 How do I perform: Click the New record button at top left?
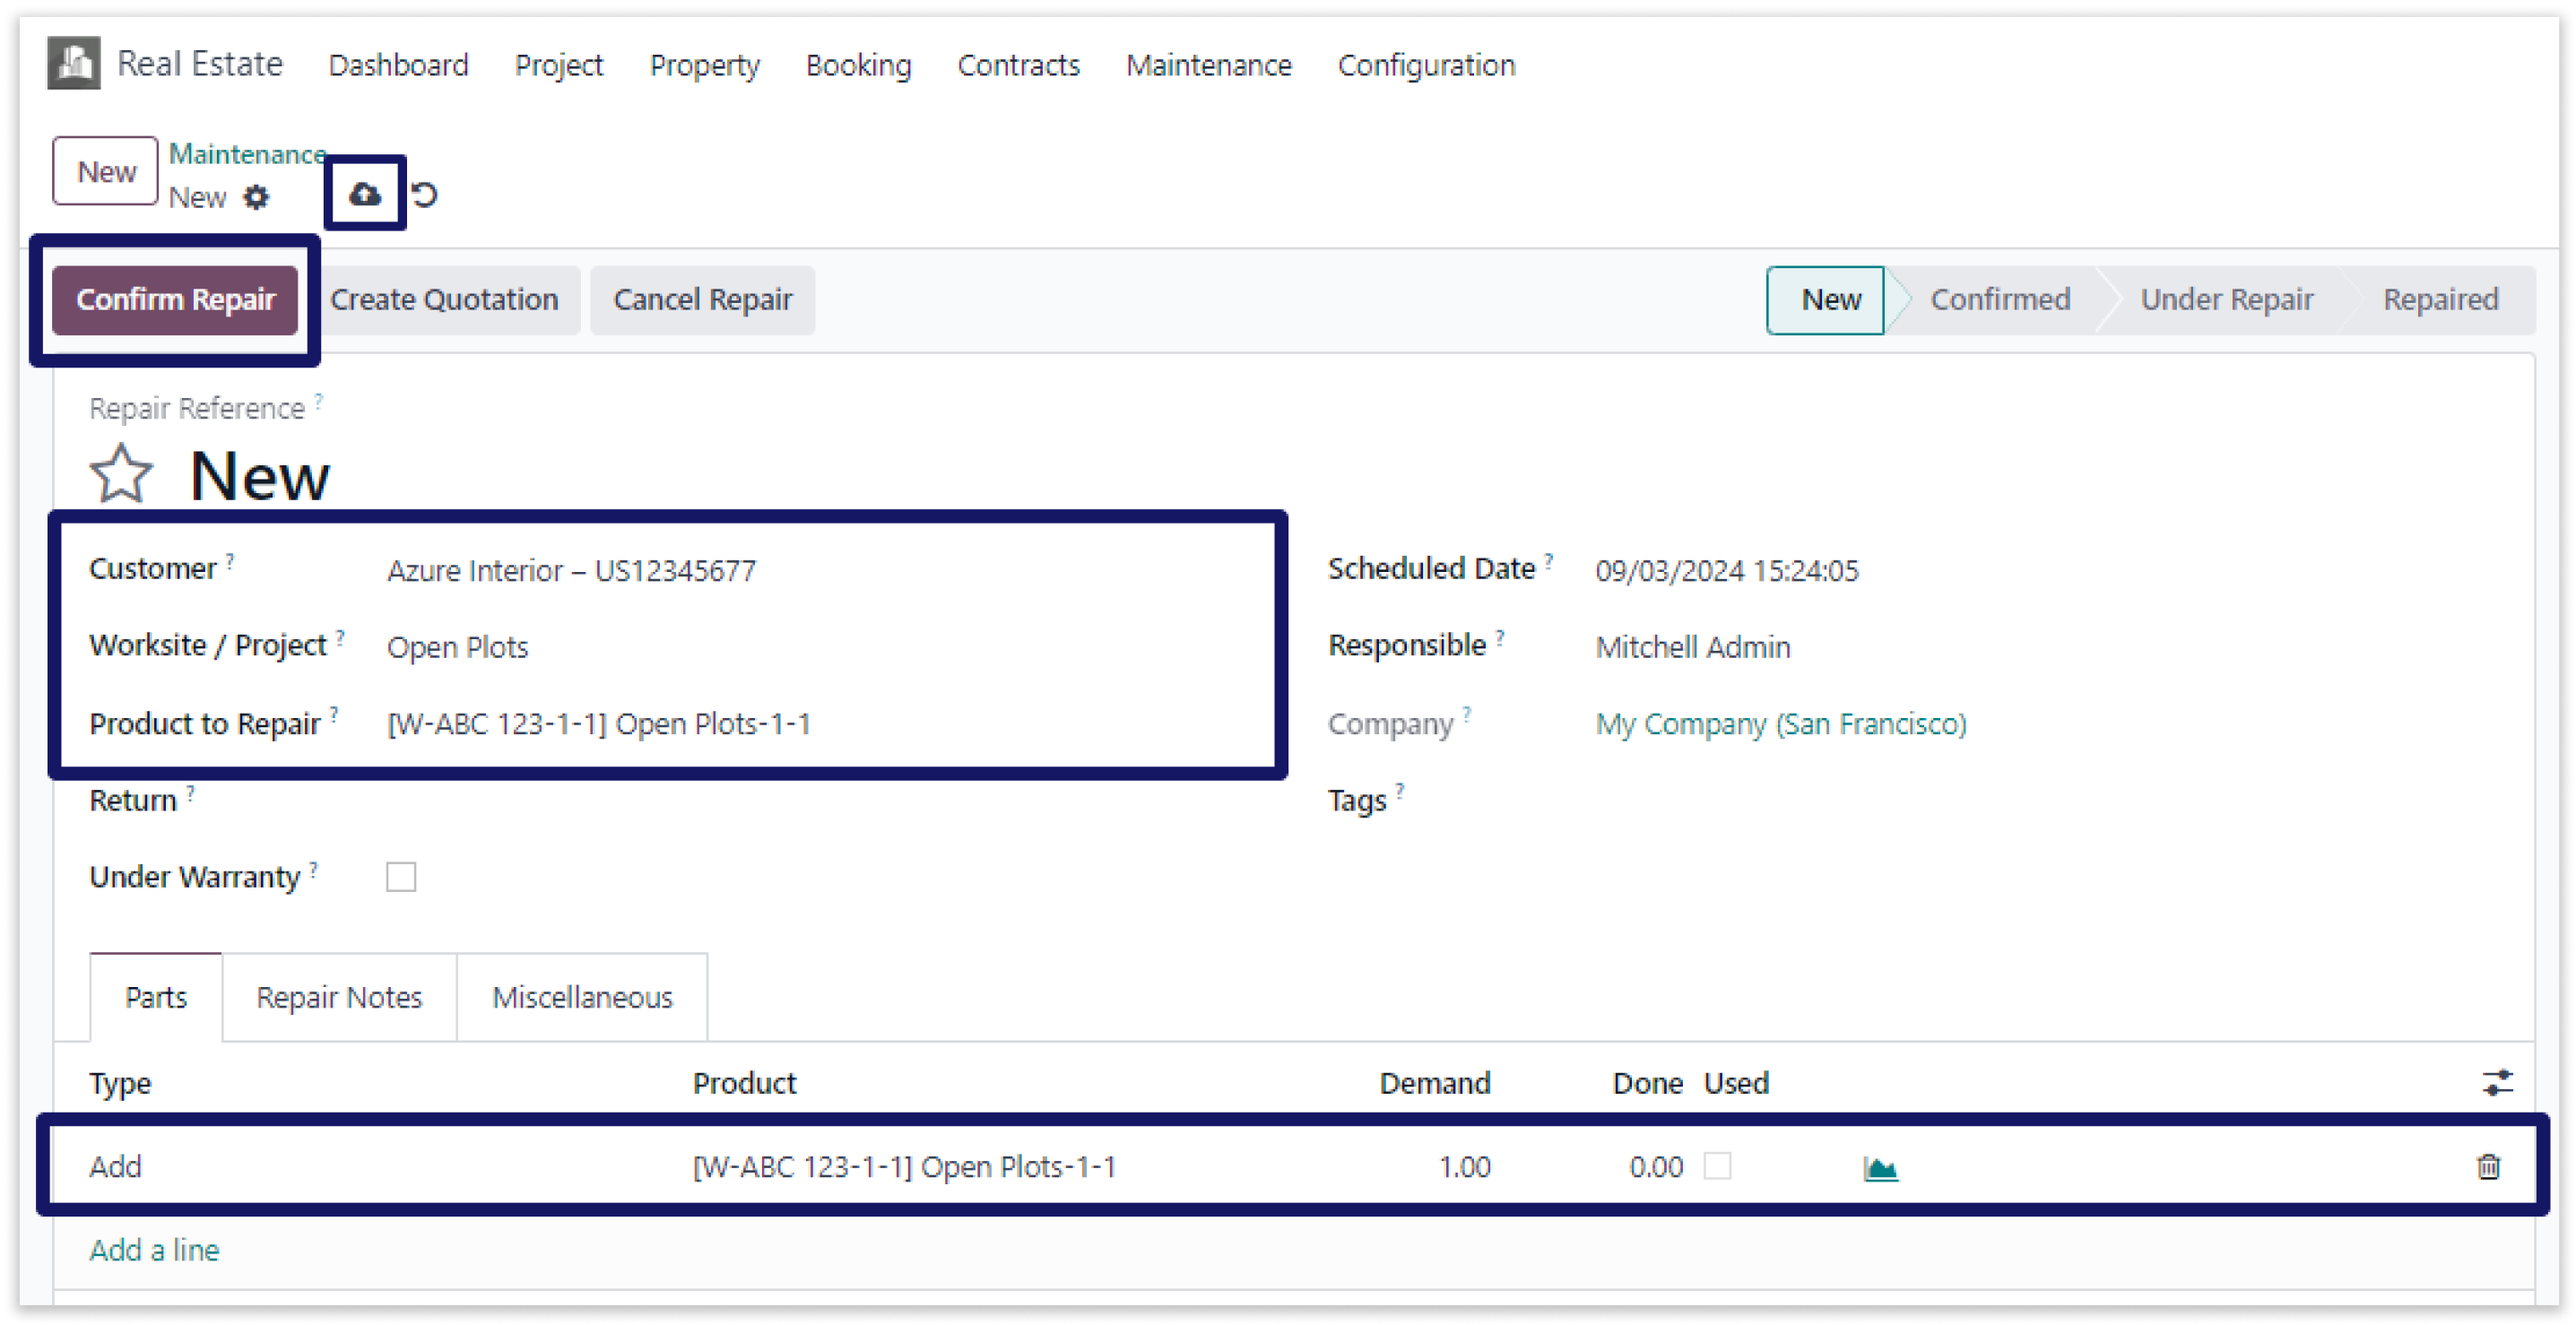[106, 172]
